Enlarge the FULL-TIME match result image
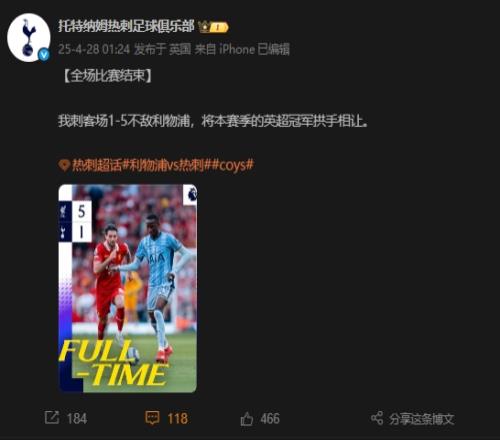The height and width of the screenshot is (440, 500). pyautogui.click(x=128, y=288)
